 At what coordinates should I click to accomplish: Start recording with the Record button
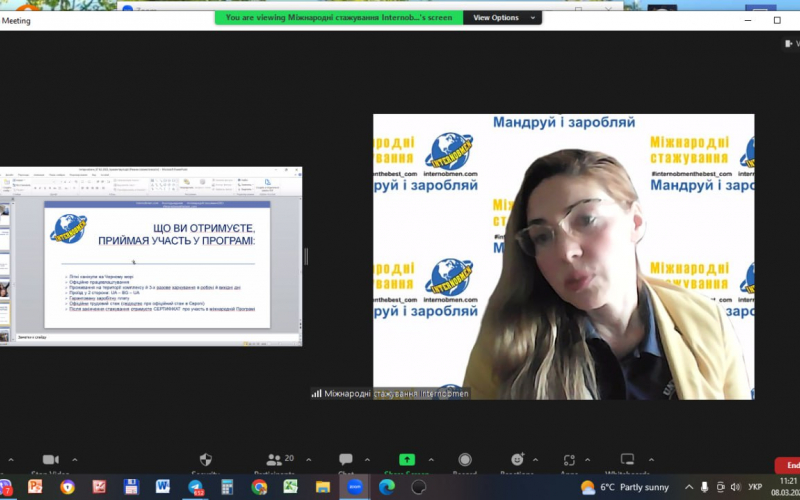pos(465,460)
